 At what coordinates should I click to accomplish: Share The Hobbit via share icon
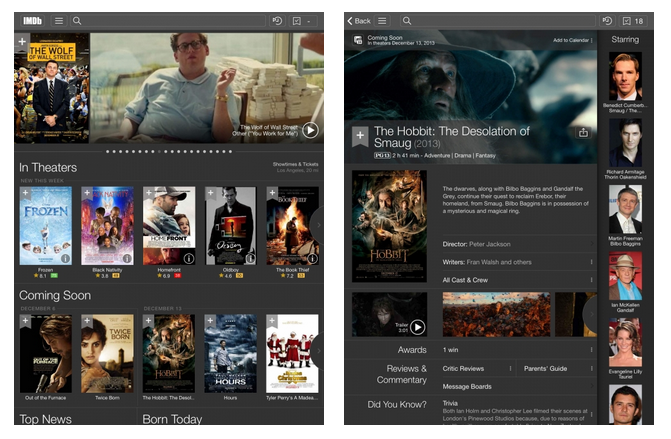[x=583, y=133]
